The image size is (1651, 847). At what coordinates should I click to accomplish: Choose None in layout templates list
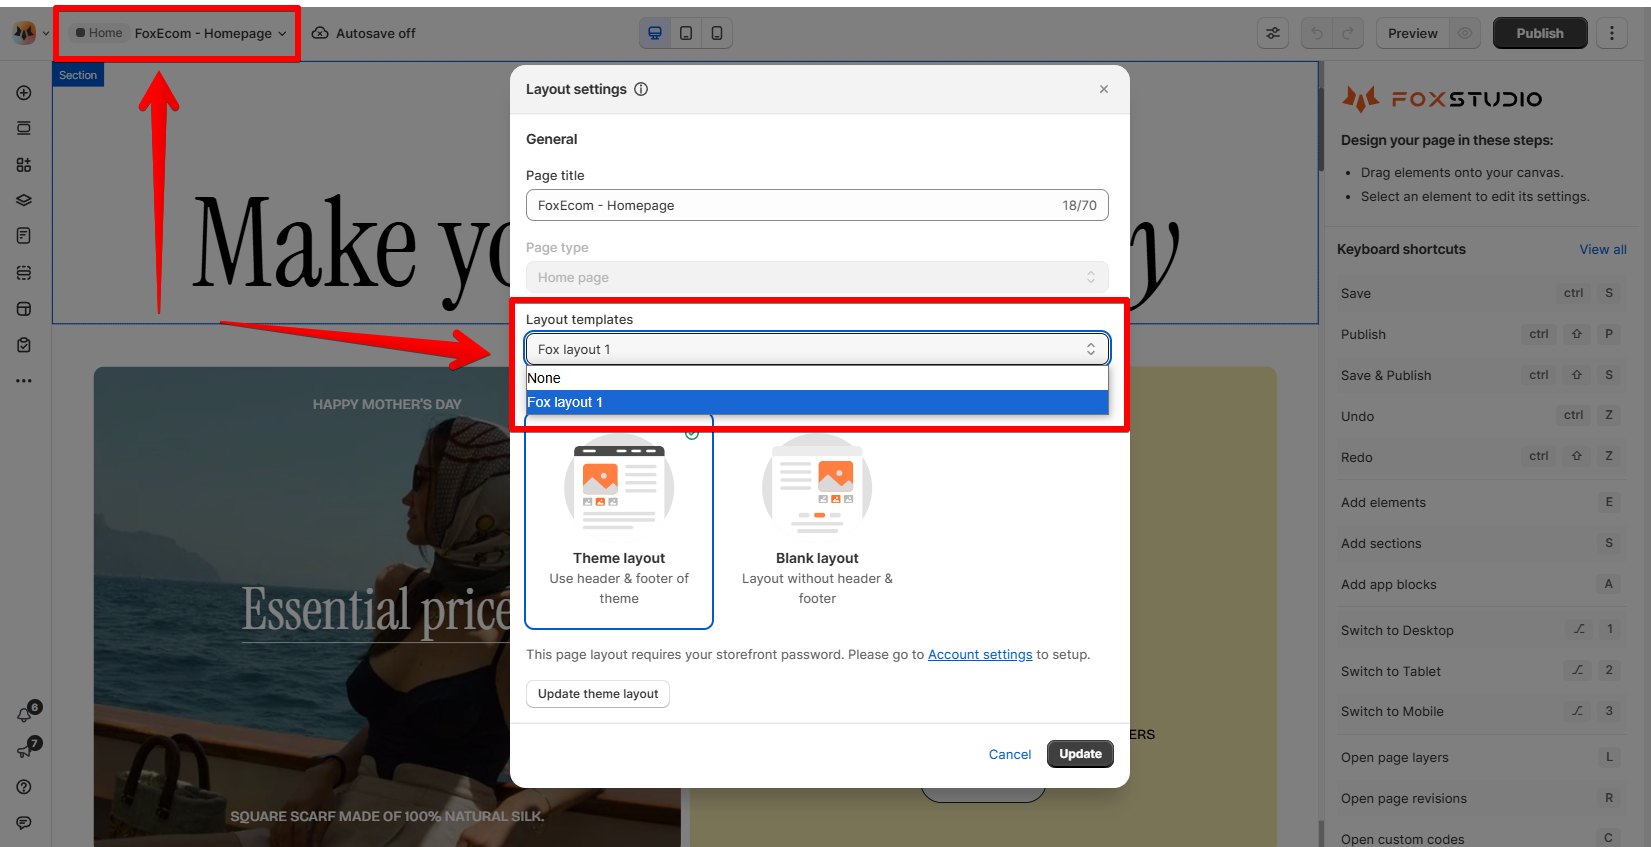(x=817, y=378)
